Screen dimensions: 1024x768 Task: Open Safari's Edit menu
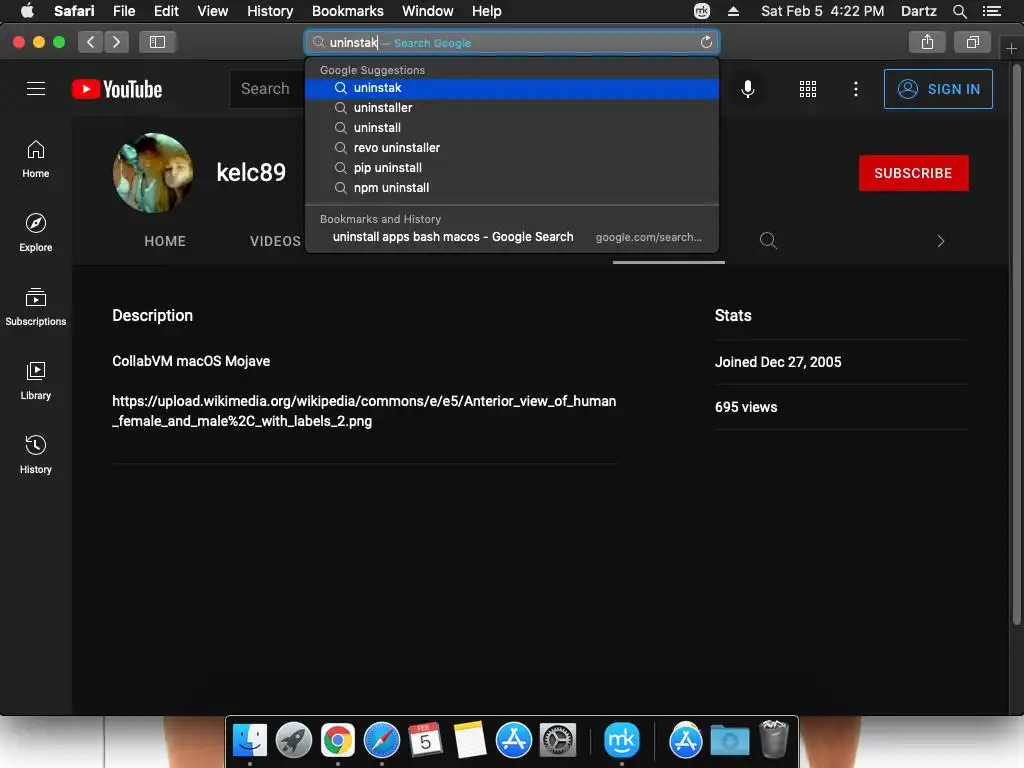coord(166,11)
